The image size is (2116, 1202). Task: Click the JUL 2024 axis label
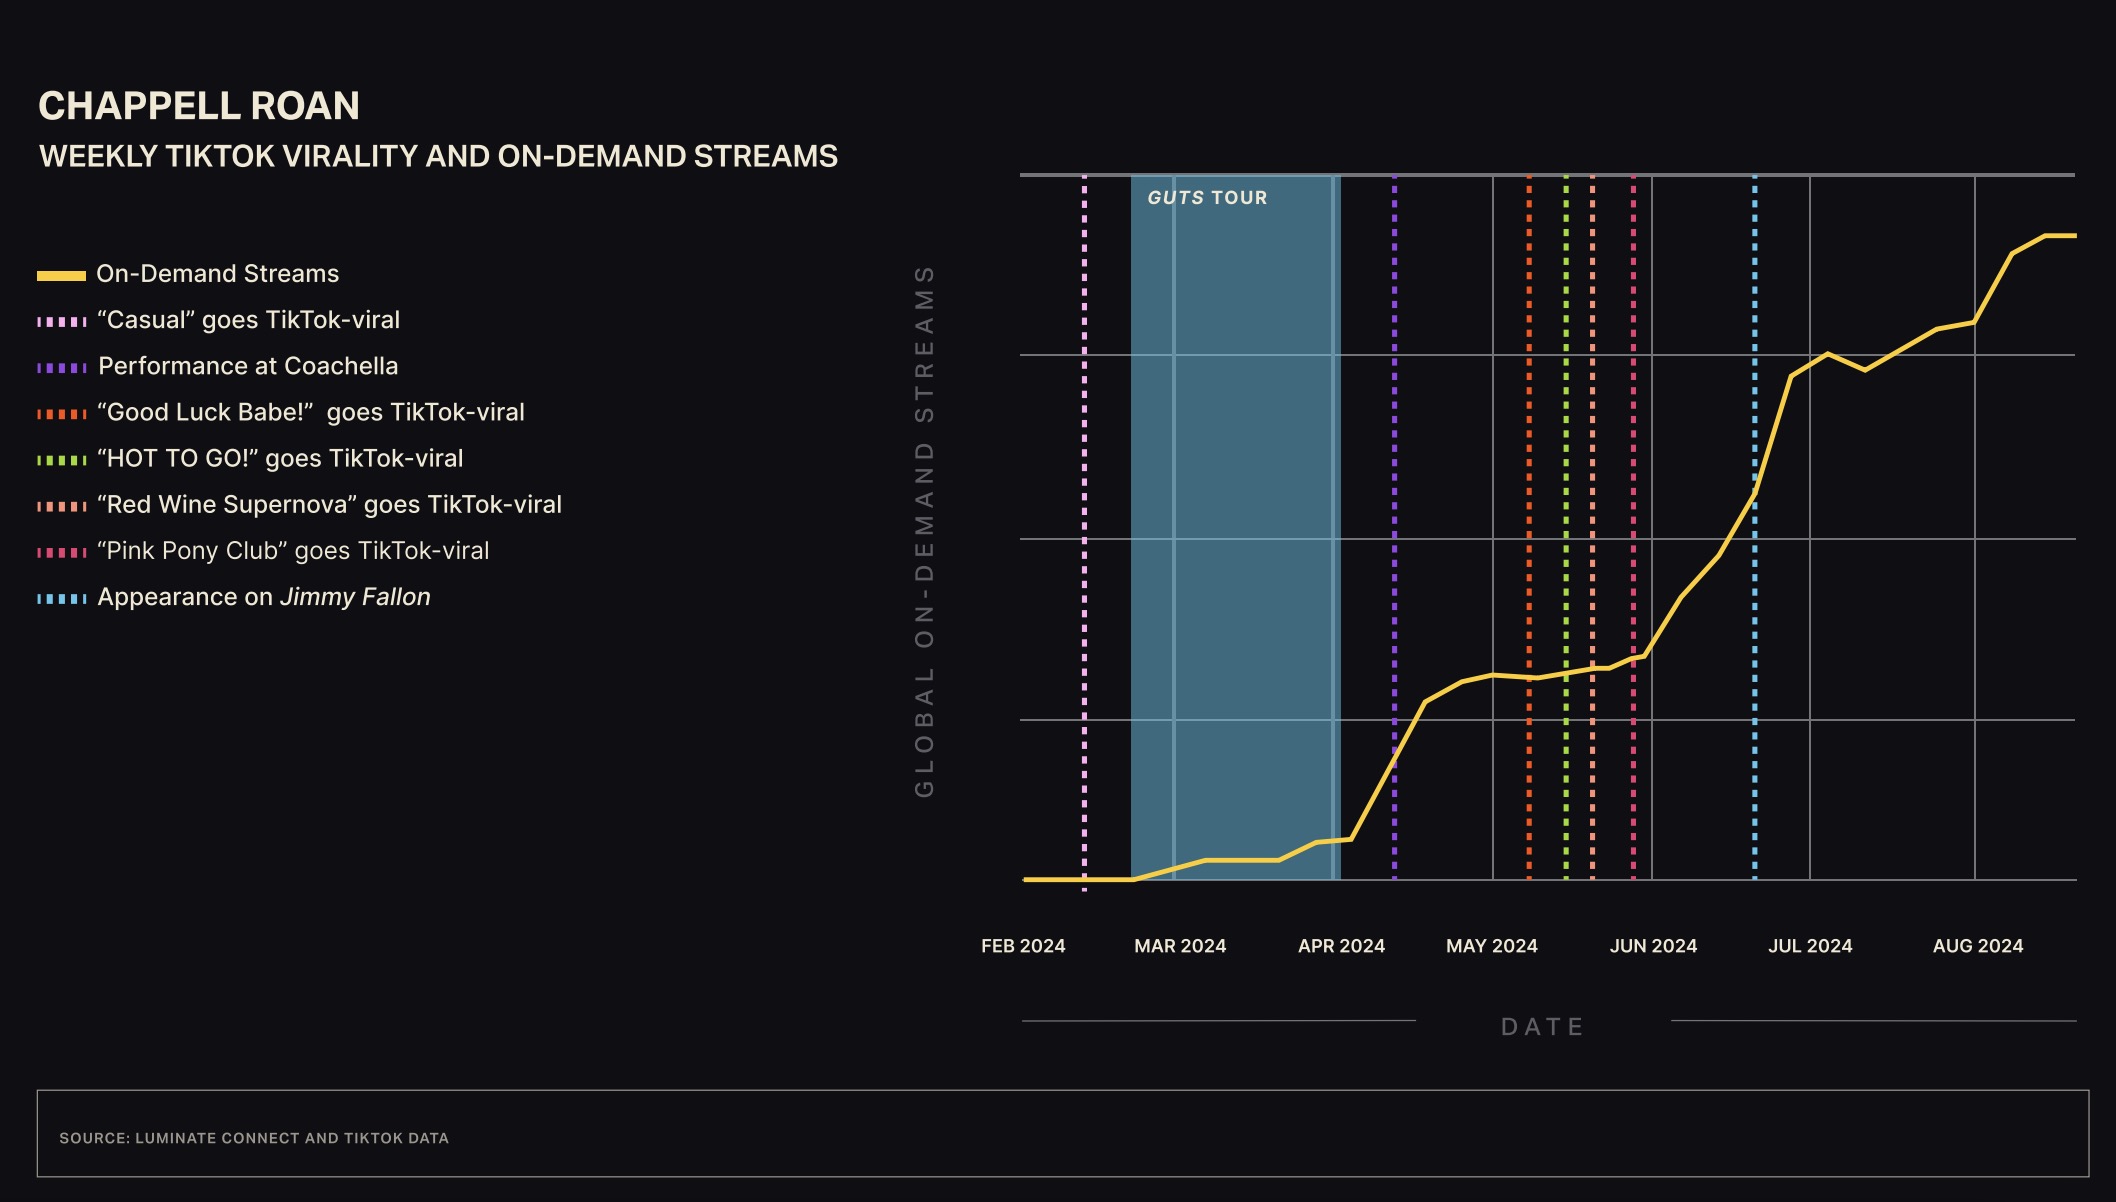(x=1810, y=946)
